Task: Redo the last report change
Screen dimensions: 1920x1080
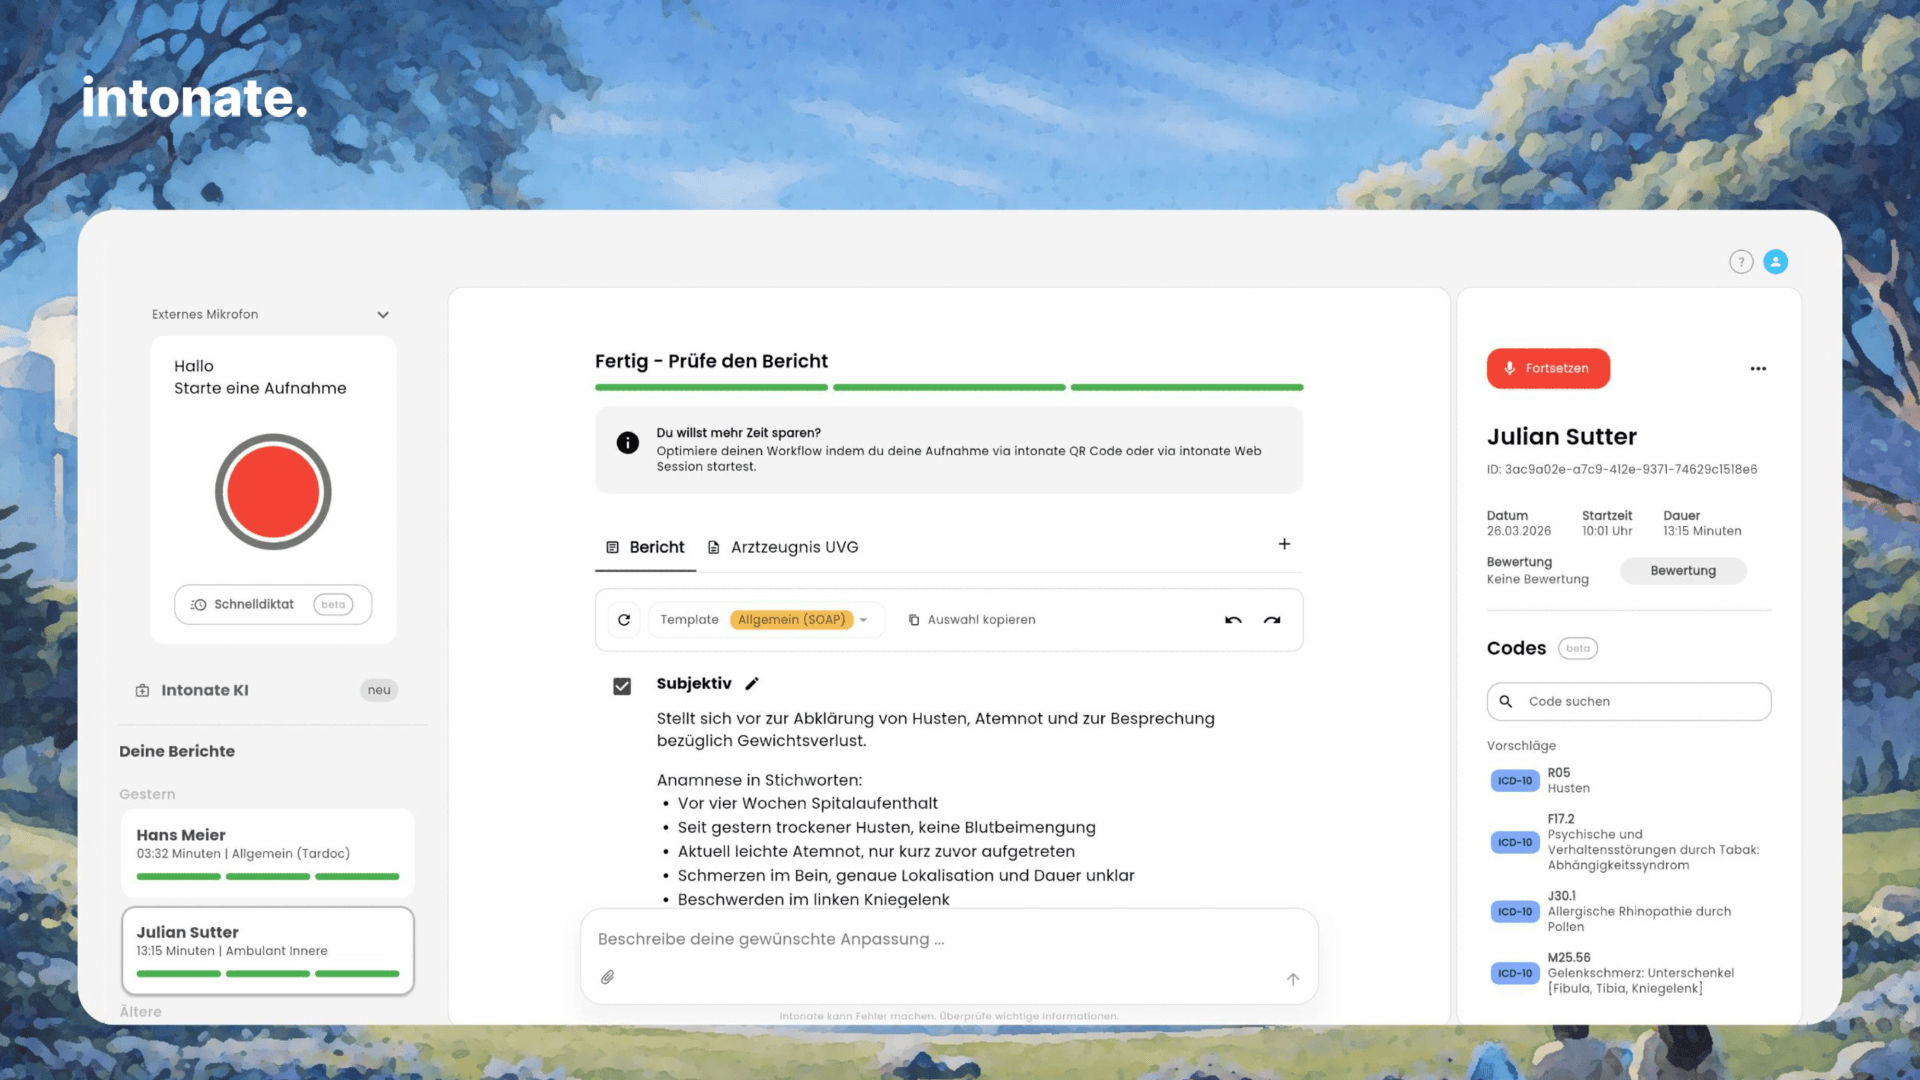Action: click(x=1272, y=620)
